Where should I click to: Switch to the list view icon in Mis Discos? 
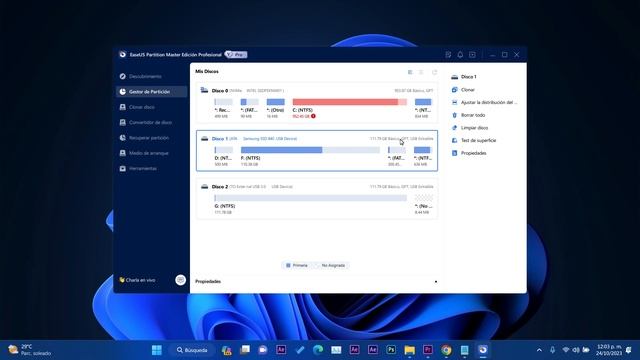[x=421, y=72]
